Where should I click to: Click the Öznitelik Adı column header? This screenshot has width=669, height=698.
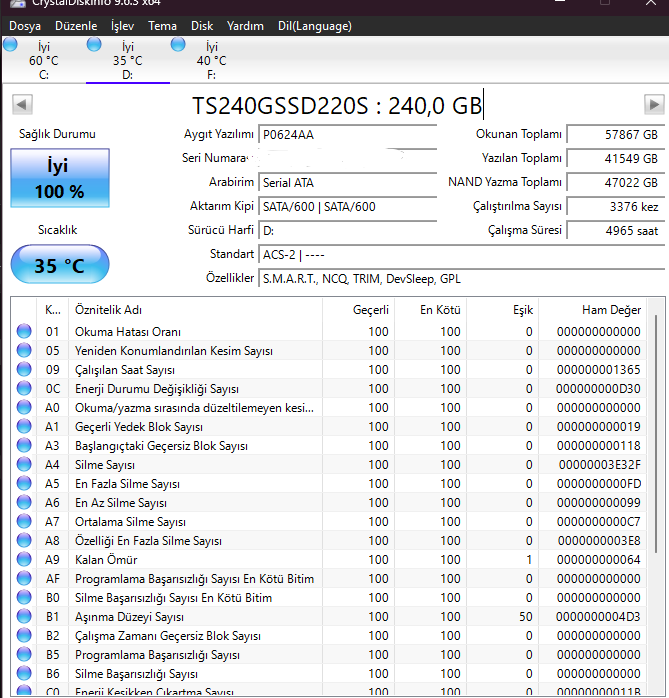pyautogui.click(x=195, y=310)
